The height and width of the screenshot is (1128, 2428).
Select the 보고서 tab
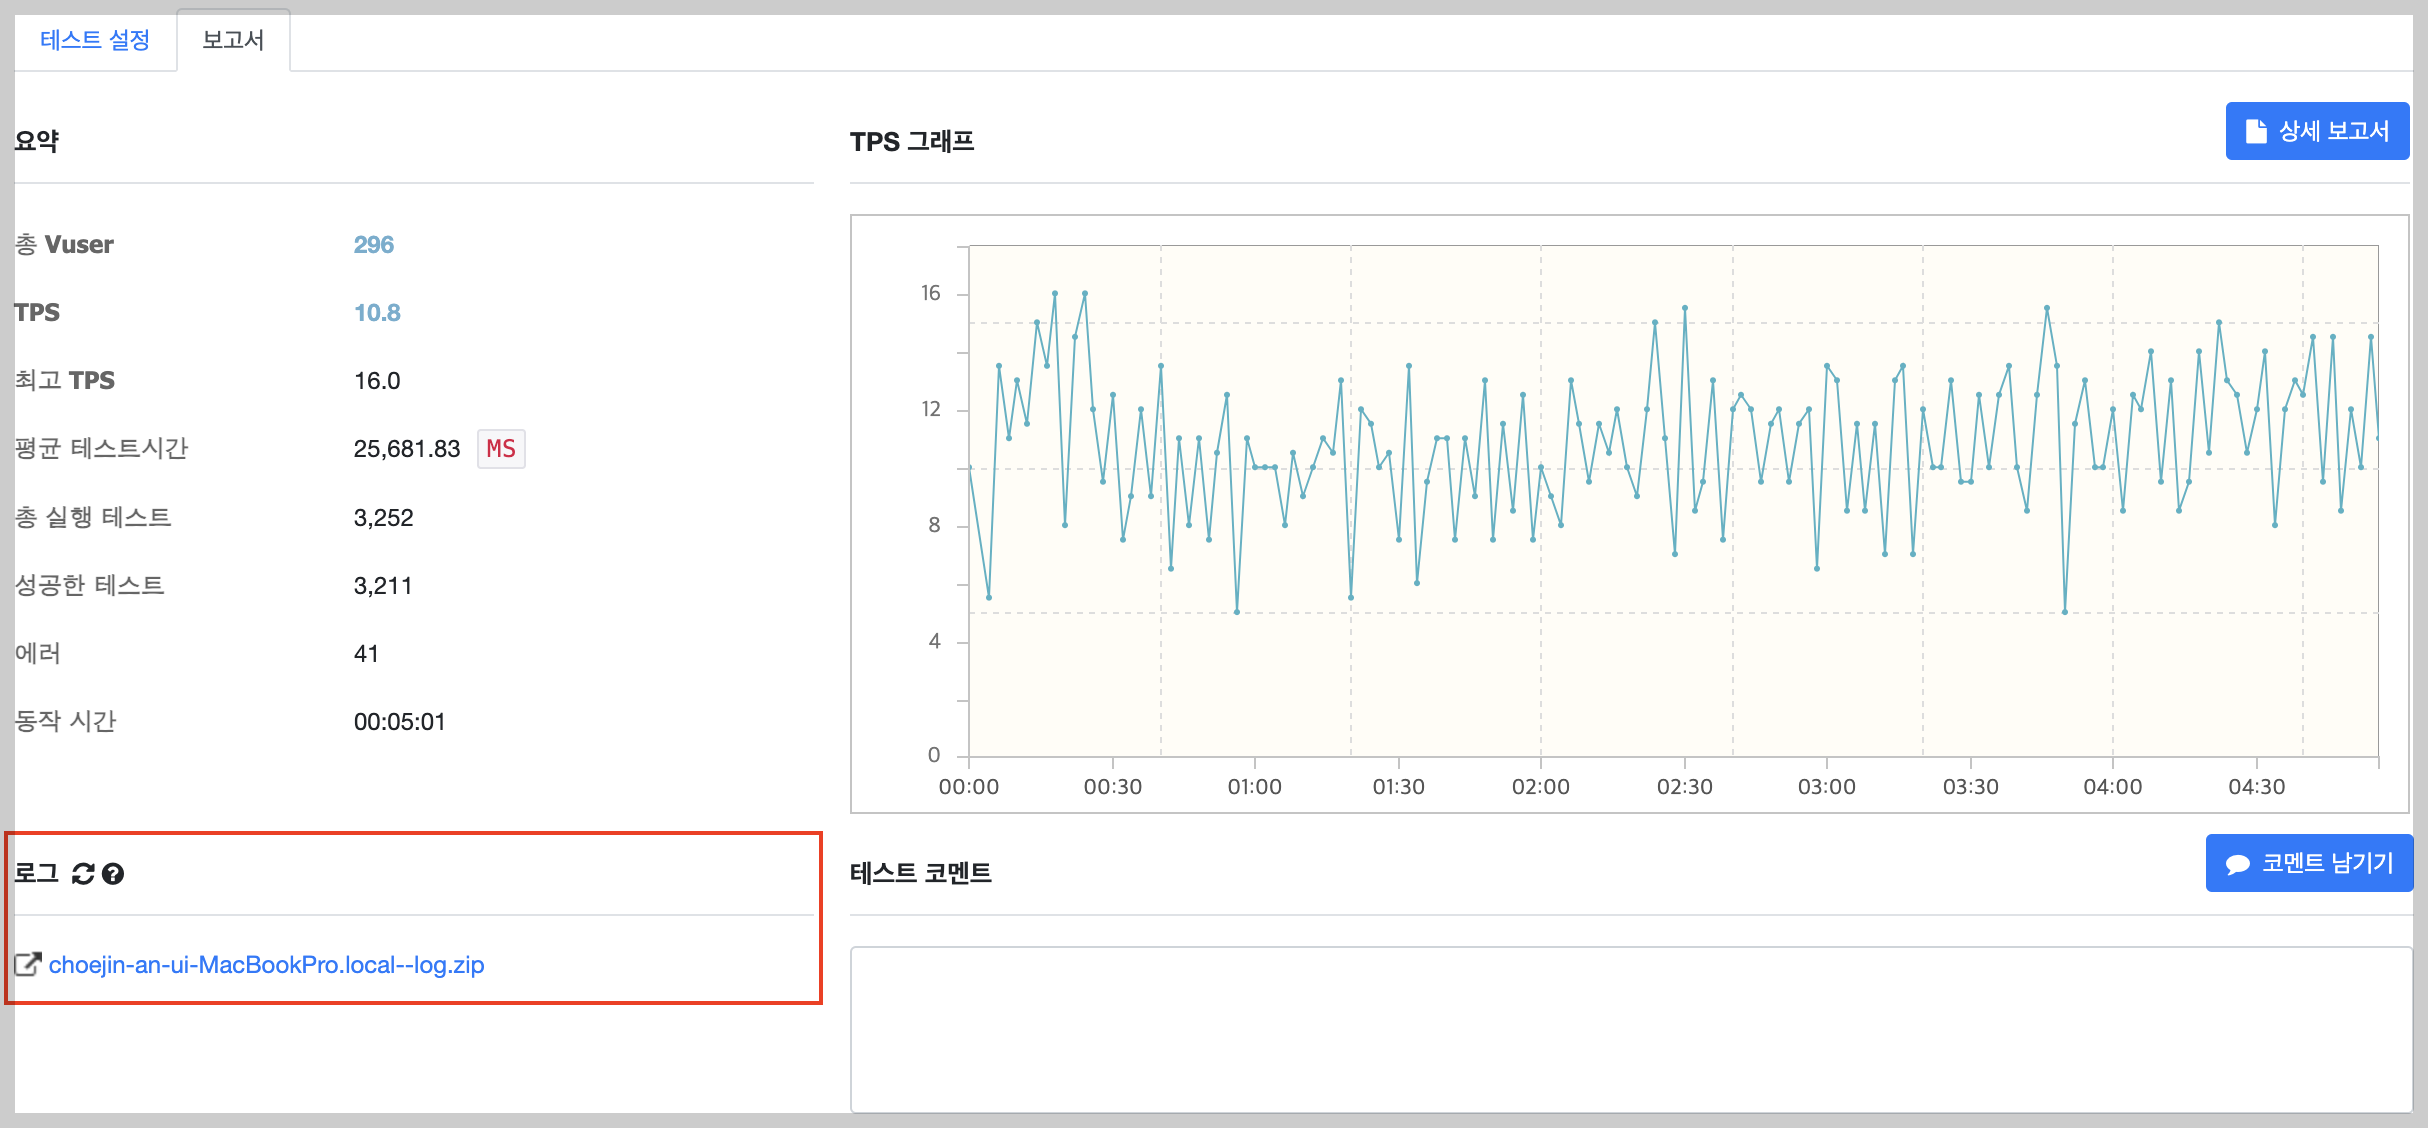[x=233, y=40]
